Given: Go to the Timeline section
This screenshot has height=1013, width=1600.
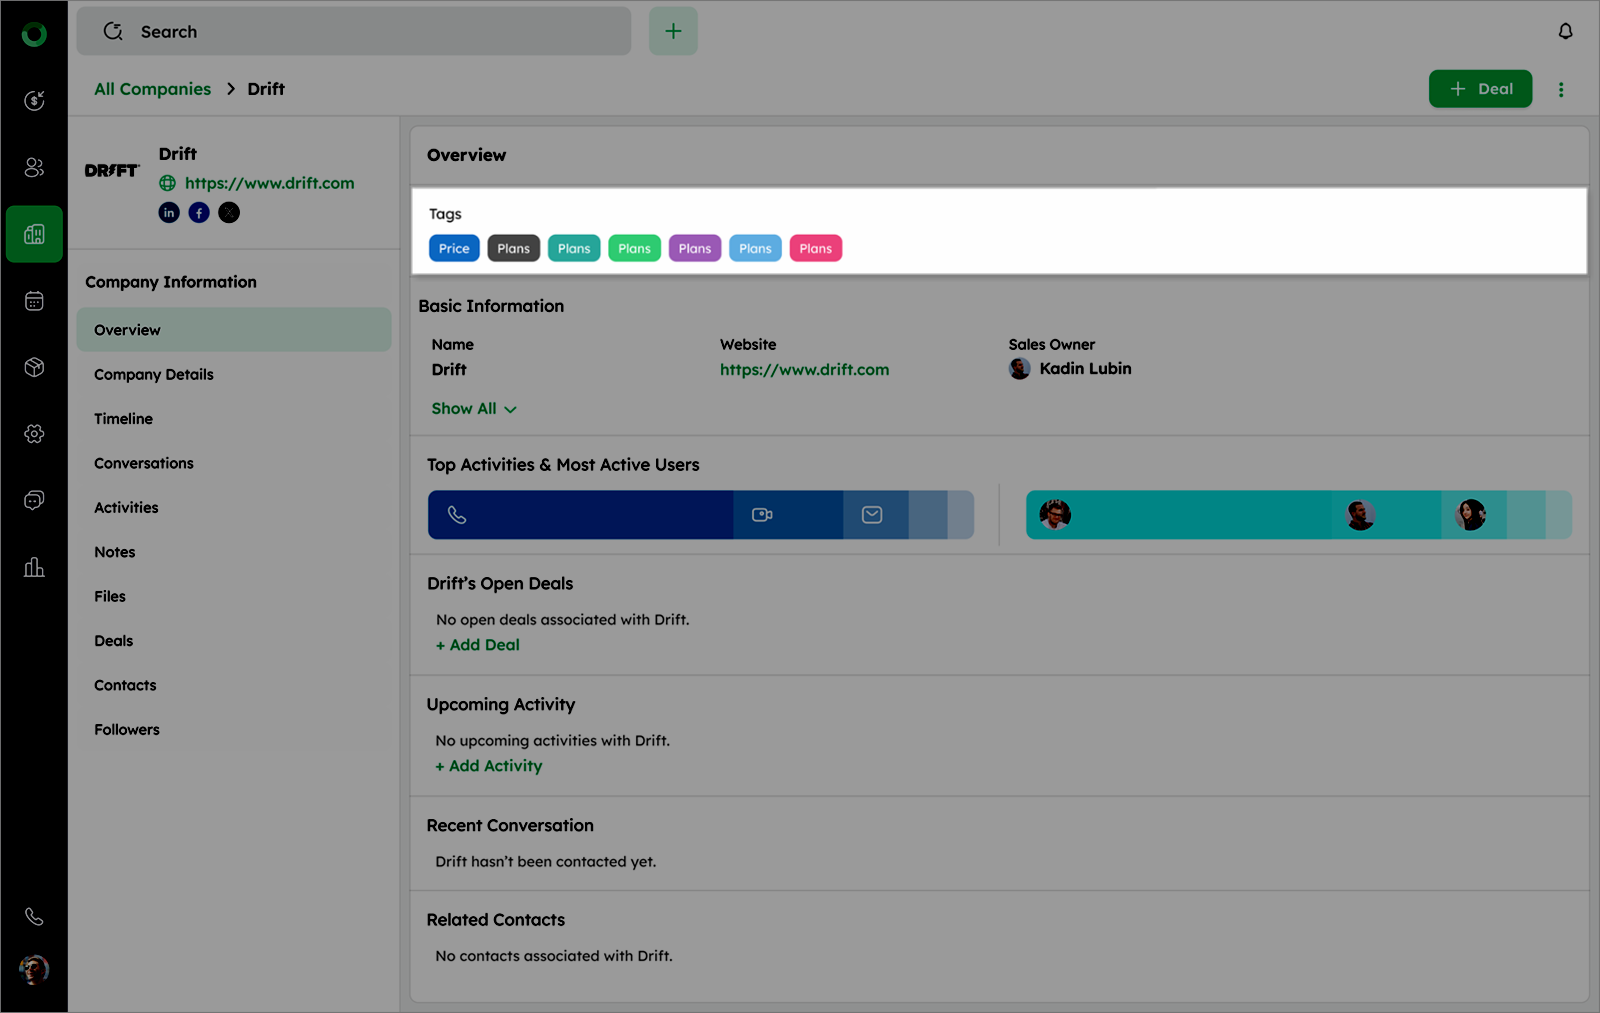Looking at the screenshot, I should (x=123, y=419).
